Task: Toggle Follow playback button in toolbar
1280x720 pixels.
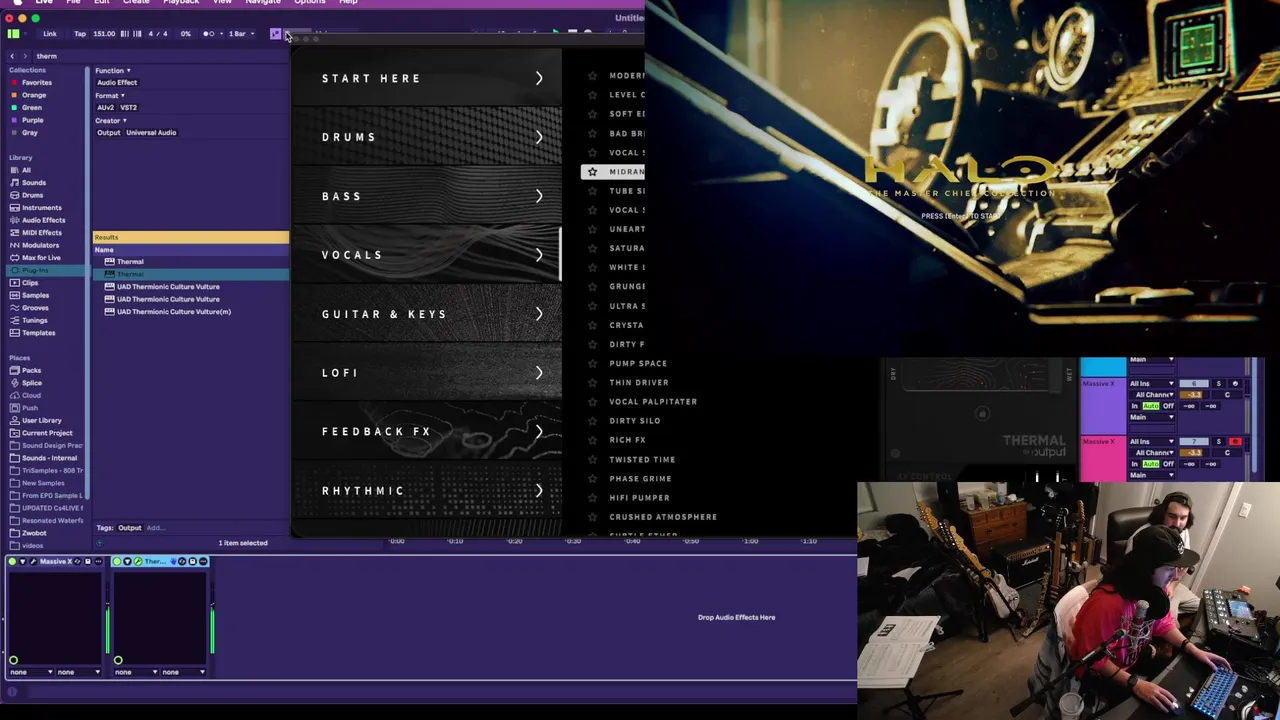Action: tap(275, 34)
